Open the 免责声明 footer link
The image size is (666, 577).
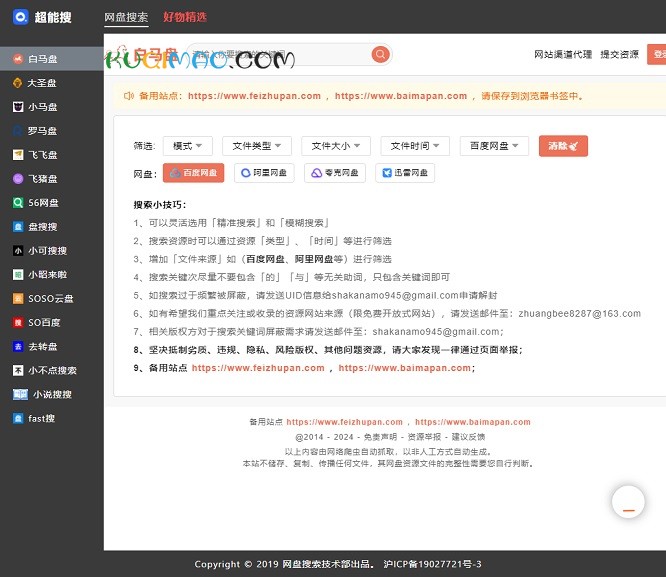[380, 437]
